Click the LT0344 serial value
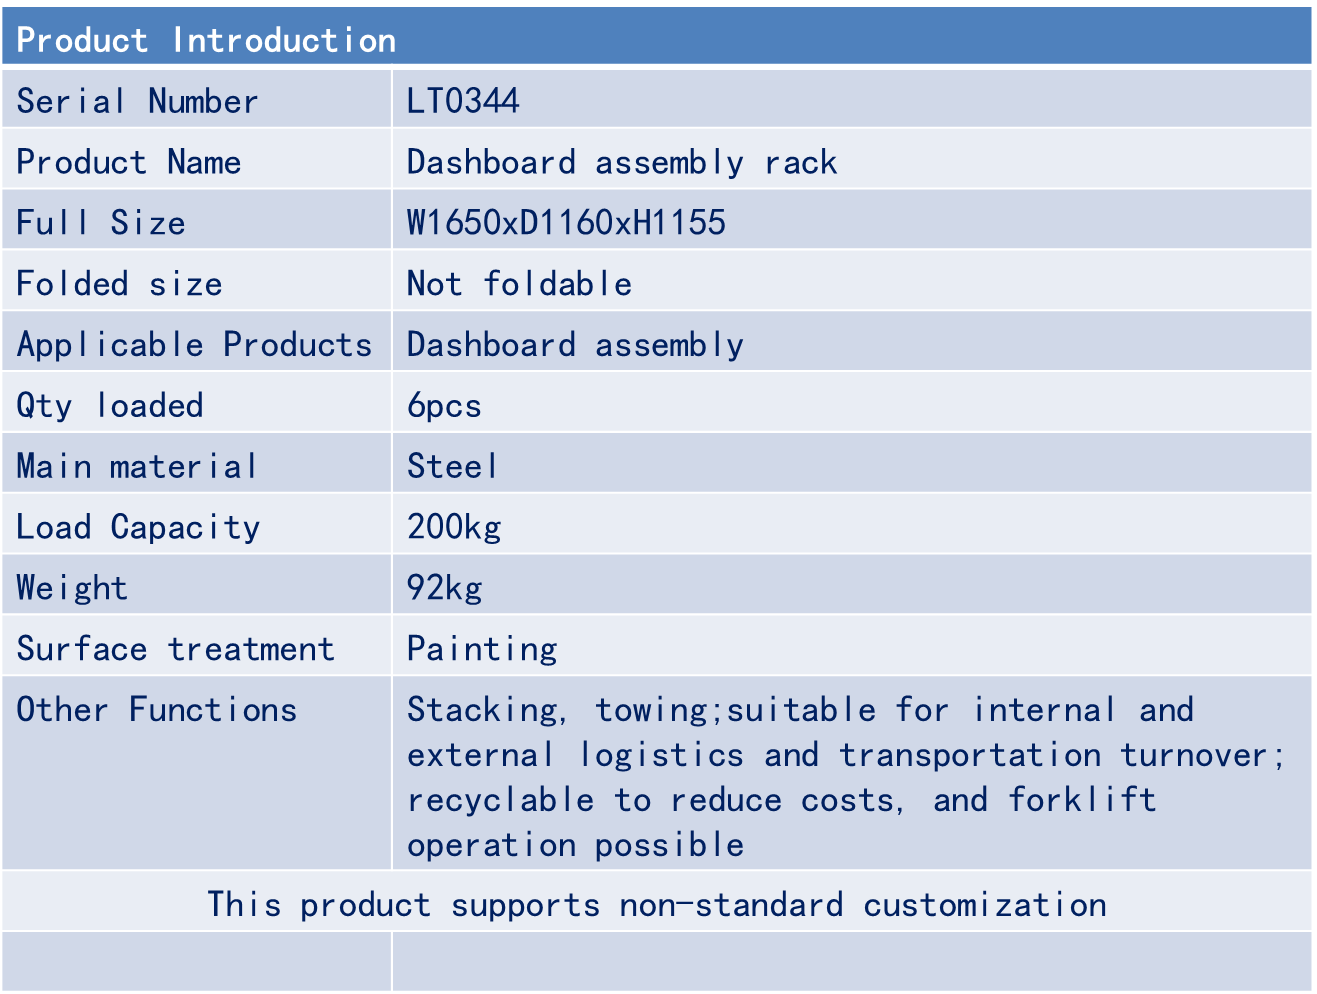The height and width of the screenshot is (994, 1317). pos(463,101)
